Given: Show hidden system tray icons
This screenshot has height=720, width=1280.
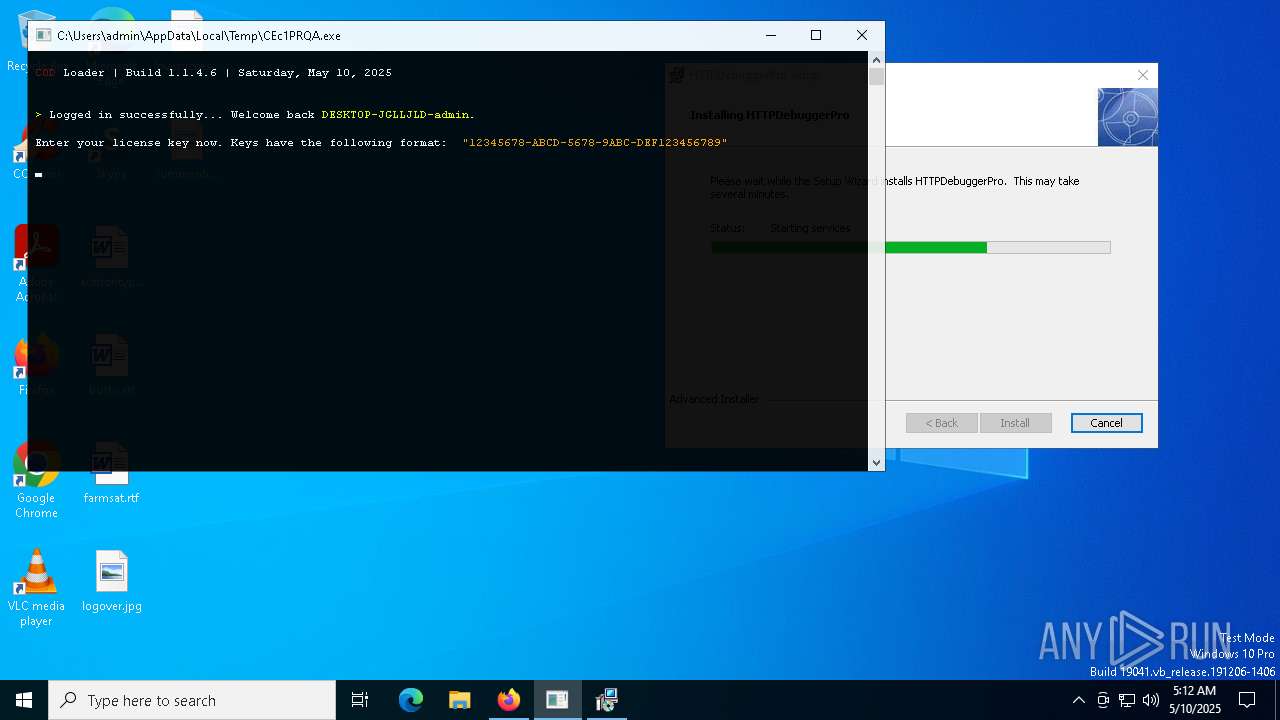Looking at the screenshot, I should point(1078,700).
